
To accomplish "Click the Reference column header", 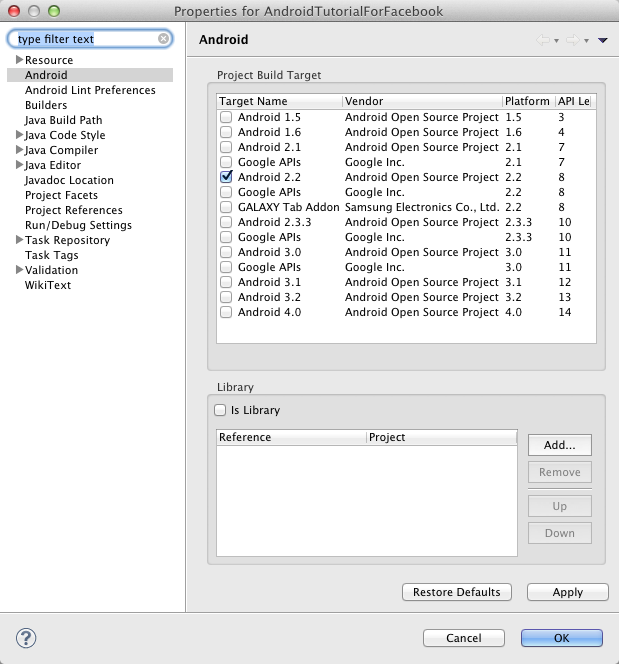I will click(291, 437).
